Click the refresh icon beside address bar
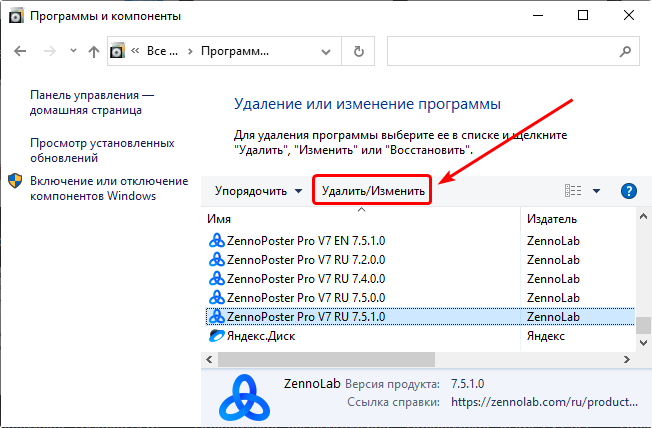Image resolution: width=652 pixels, height=428 pixels. coord(357,51)
